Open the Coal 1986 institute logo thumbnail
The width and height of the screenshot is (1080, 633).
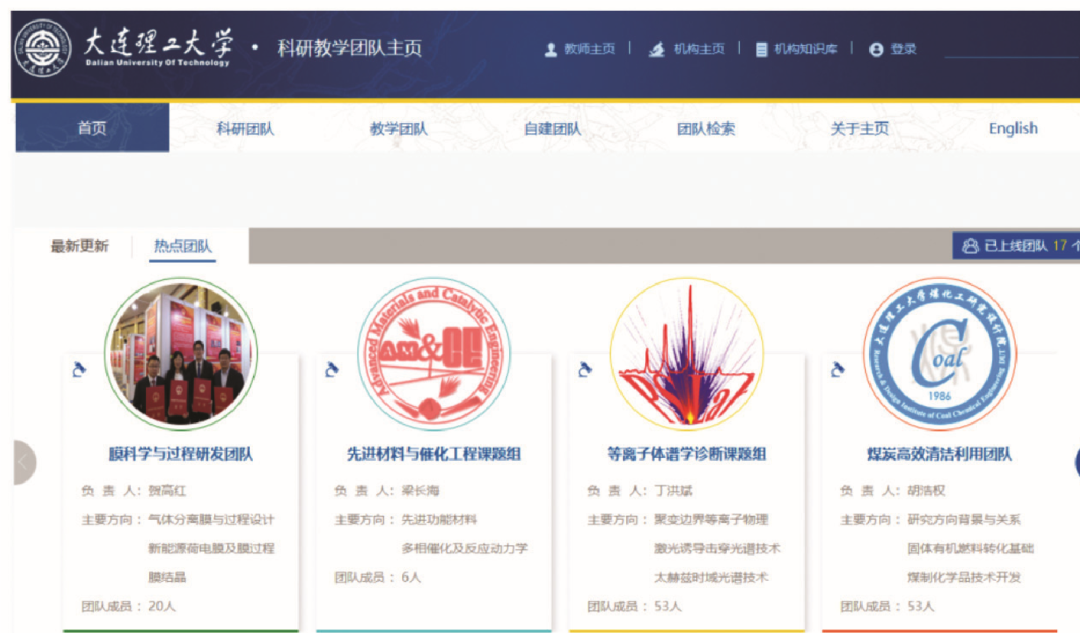939,353
